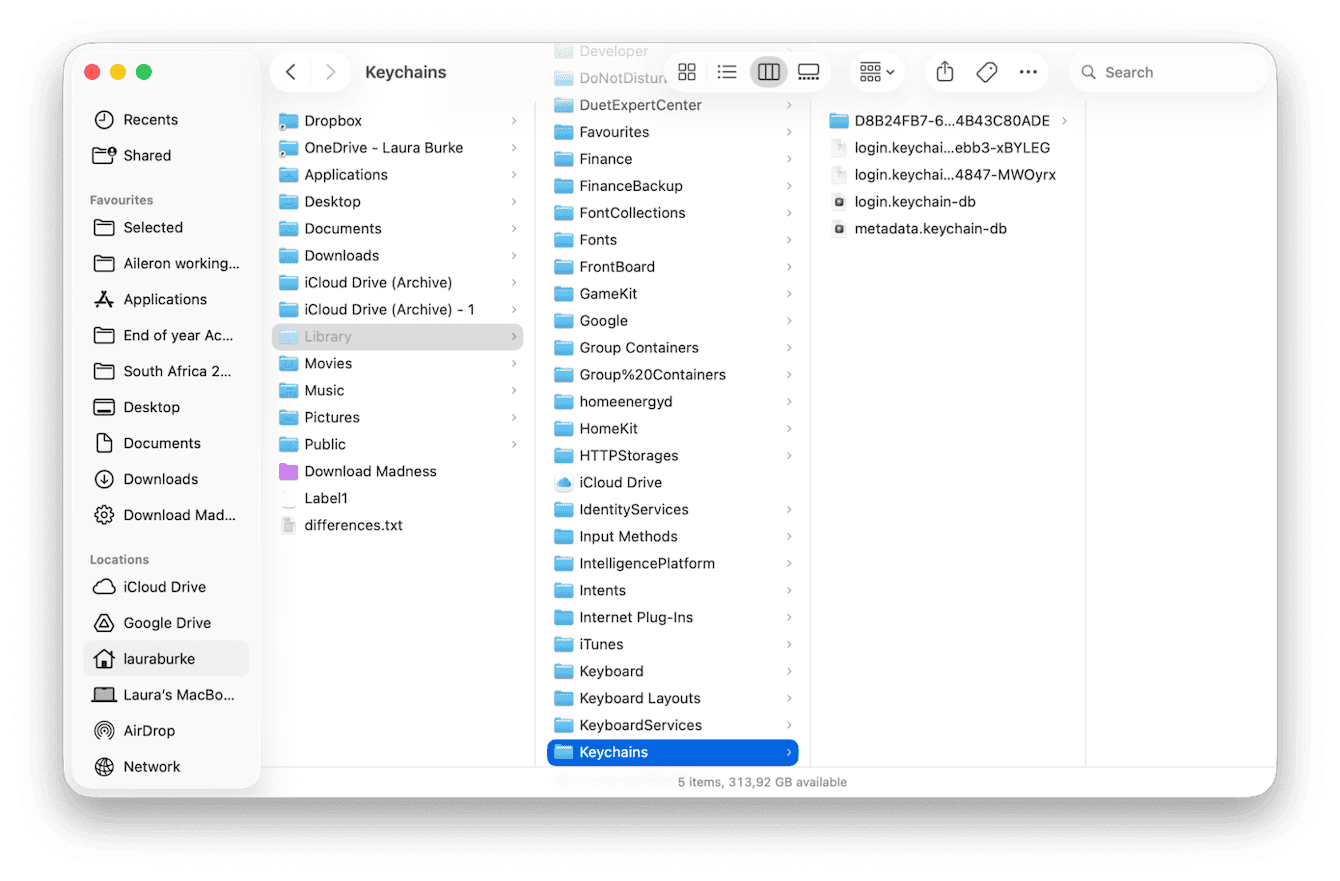This screenshot has width=1340, height=881.
Task: Switch to gallery view in toolbar
Action: click(x=808, y=71)
